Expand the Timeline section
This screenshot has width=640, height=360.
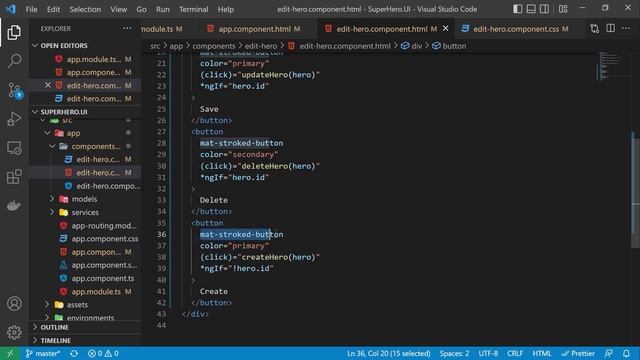35,340
